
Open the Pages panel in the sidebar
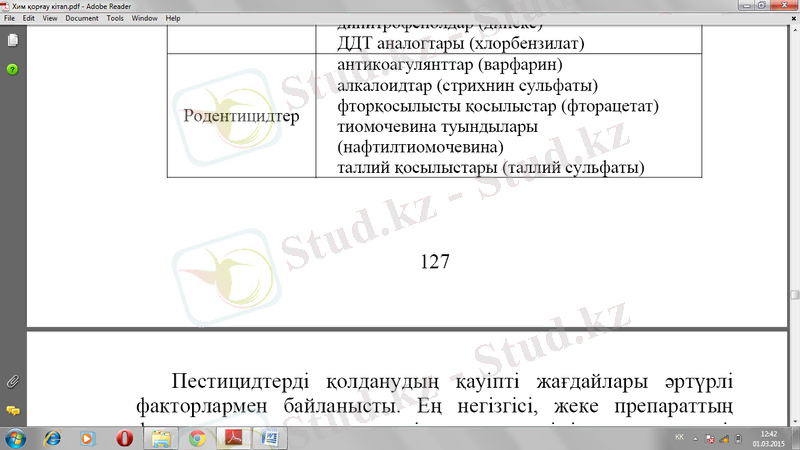13,40
